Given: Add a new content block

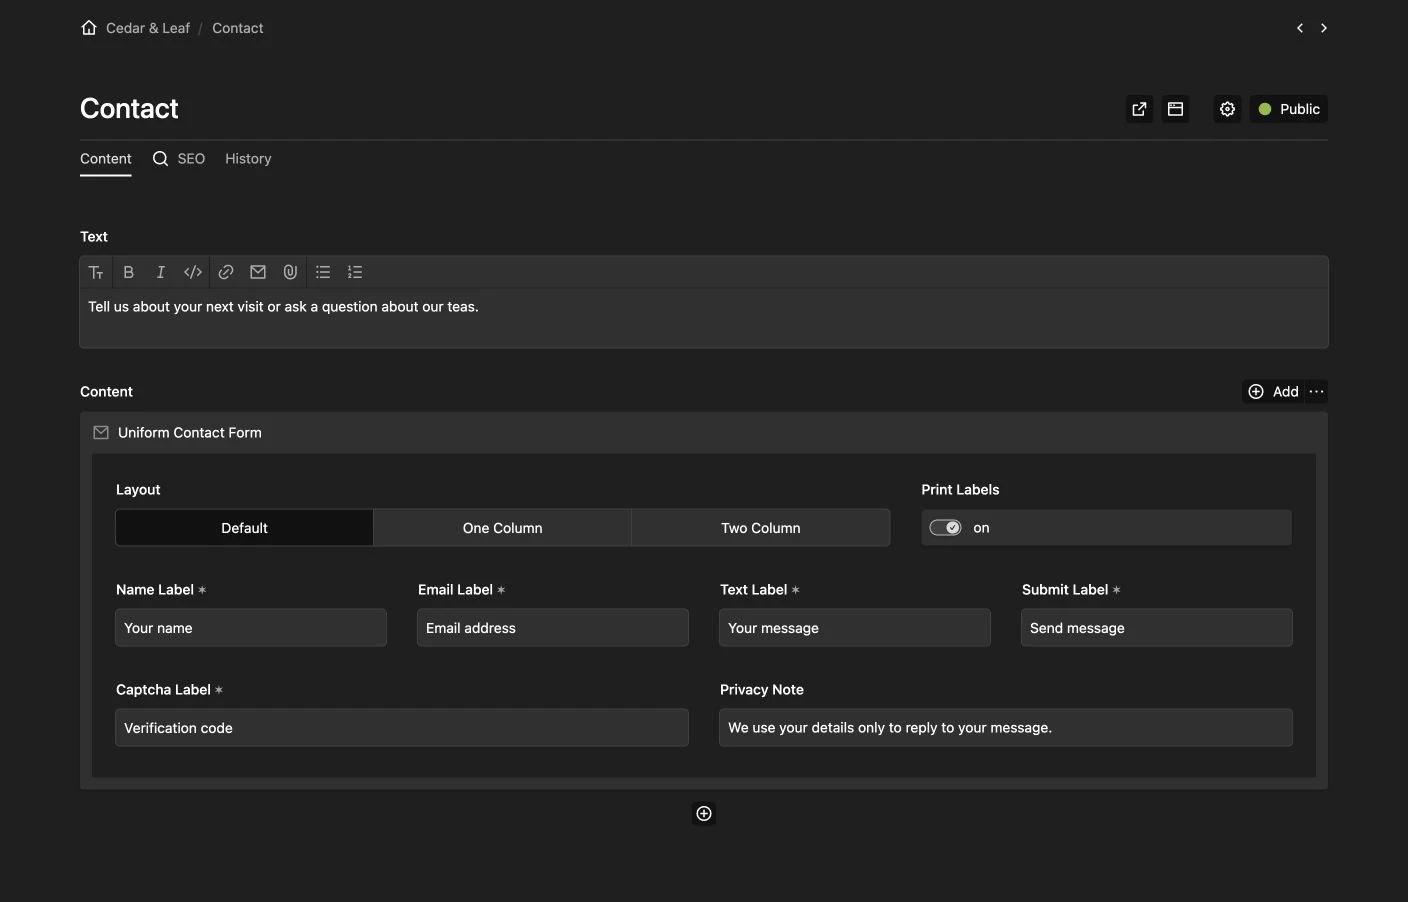Looking at the screenshot, I should pos(1273,392).
